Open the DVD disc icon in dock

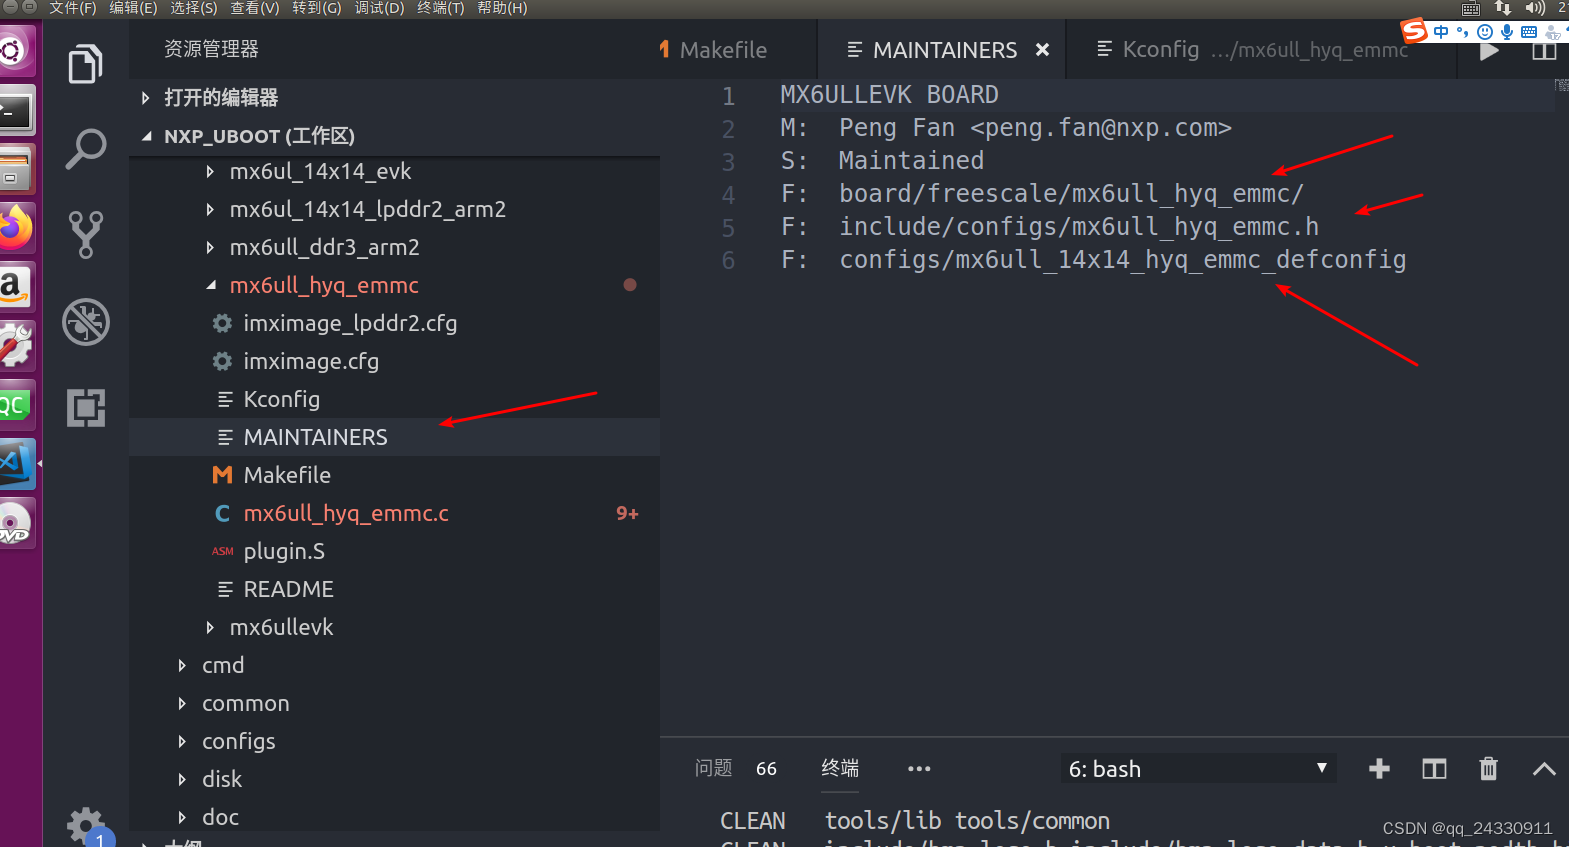(x=17, y=523)
